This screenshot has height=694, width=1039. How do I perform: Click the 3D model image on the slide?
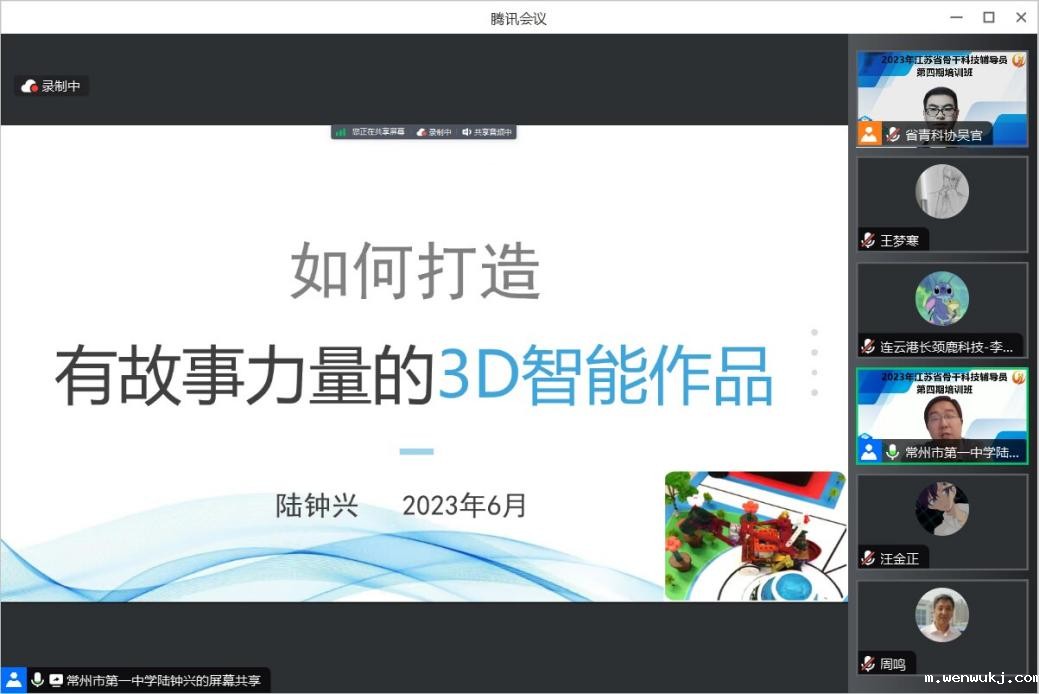tap(754, 536)
